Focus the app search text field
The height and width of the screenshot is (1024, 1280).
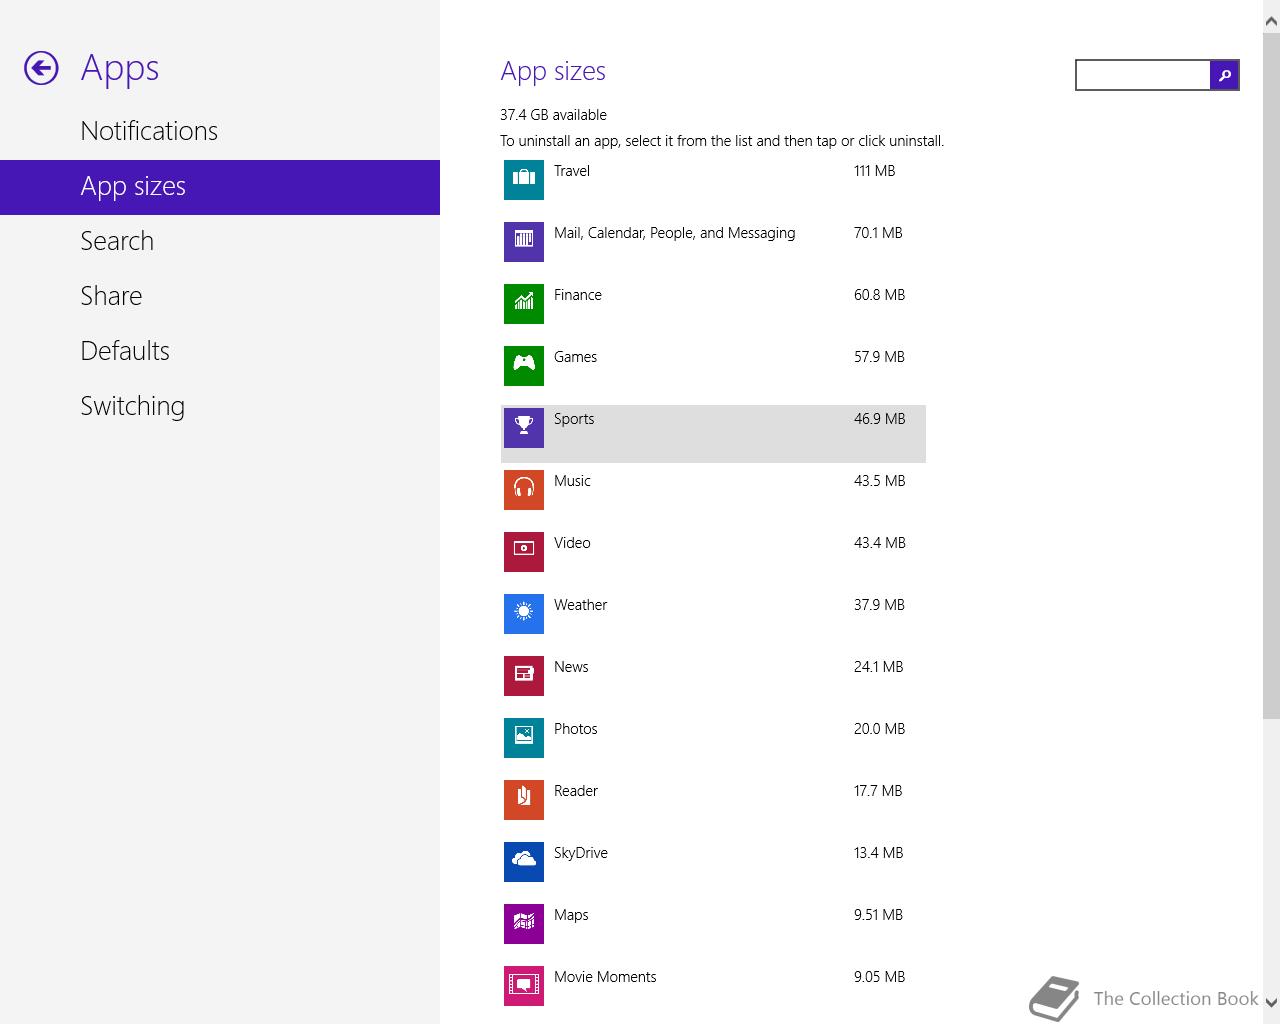coord(1142,75)
